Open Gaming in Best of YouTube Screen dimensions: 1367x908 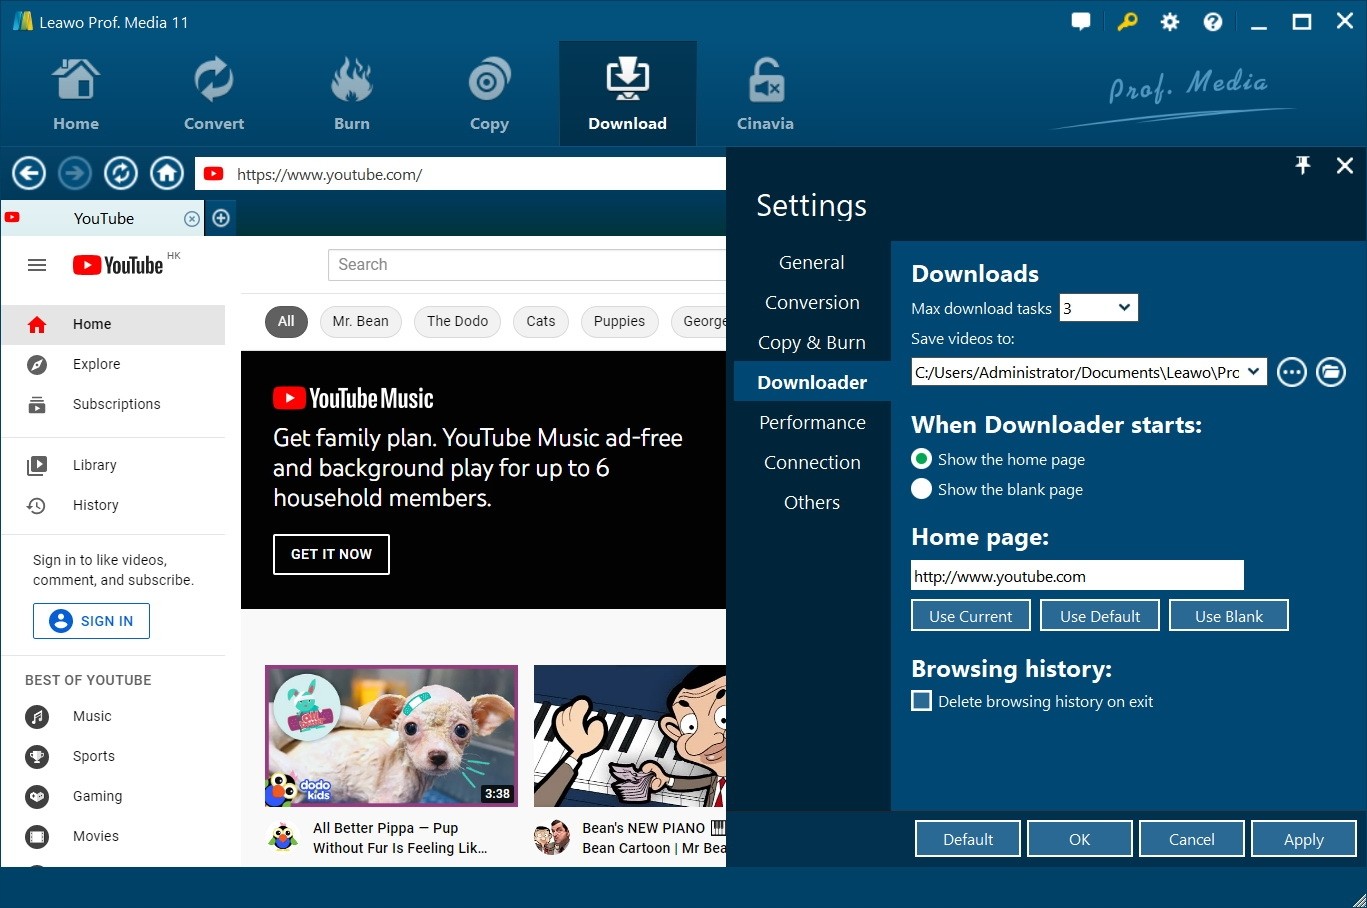point(113,796)
